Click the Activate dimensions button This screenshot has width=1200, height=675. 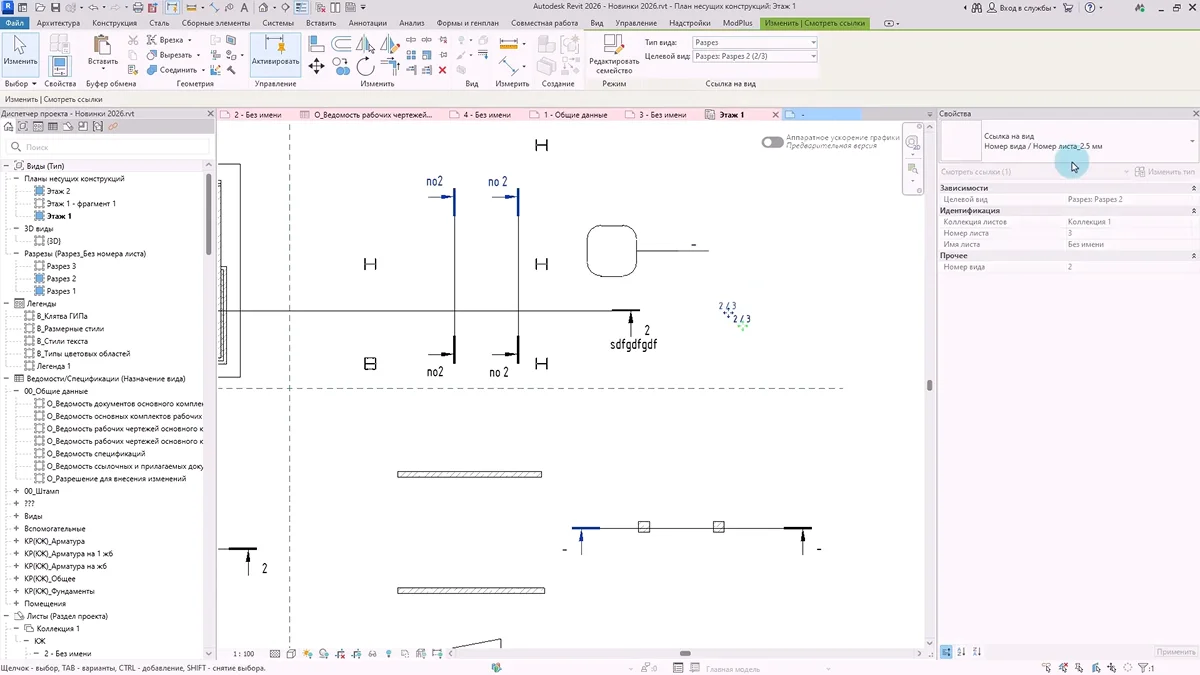click(x=275, y=52)
